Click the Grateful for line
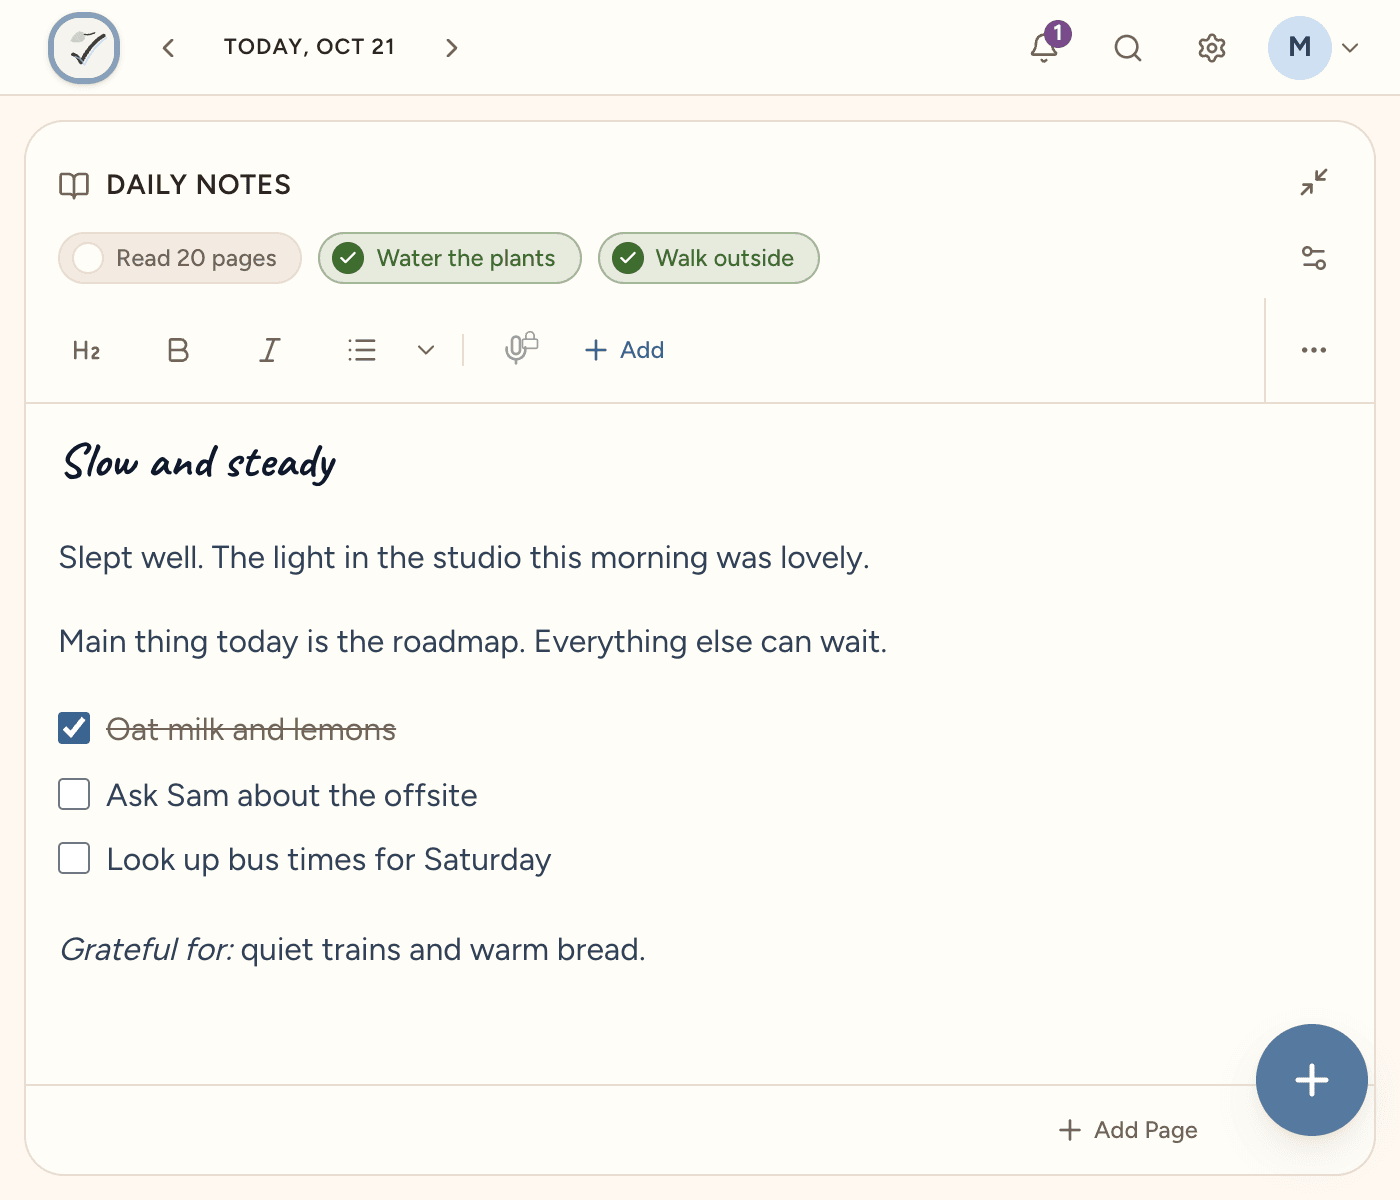 pyautogui.click(x=352, y=949)
